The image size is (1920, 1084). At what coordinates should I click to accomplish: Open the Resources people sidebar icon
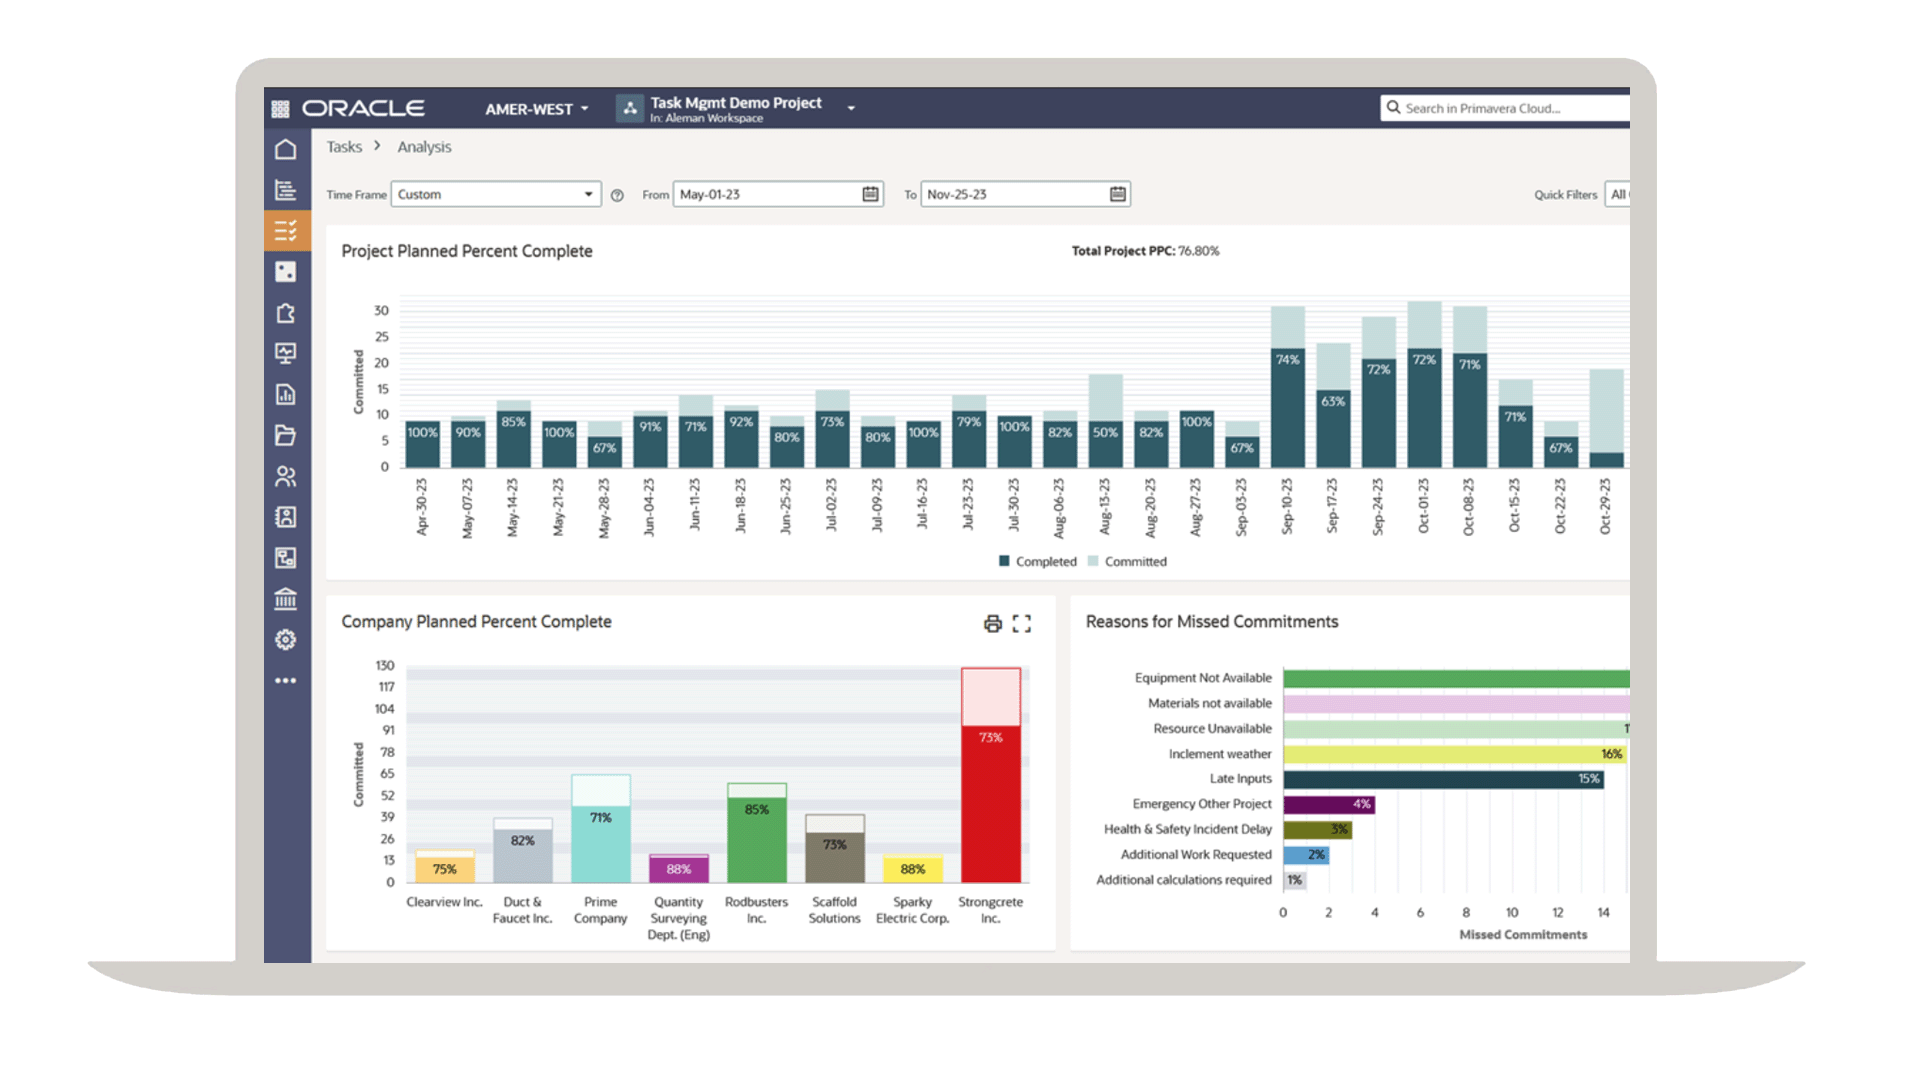point(286,476)
